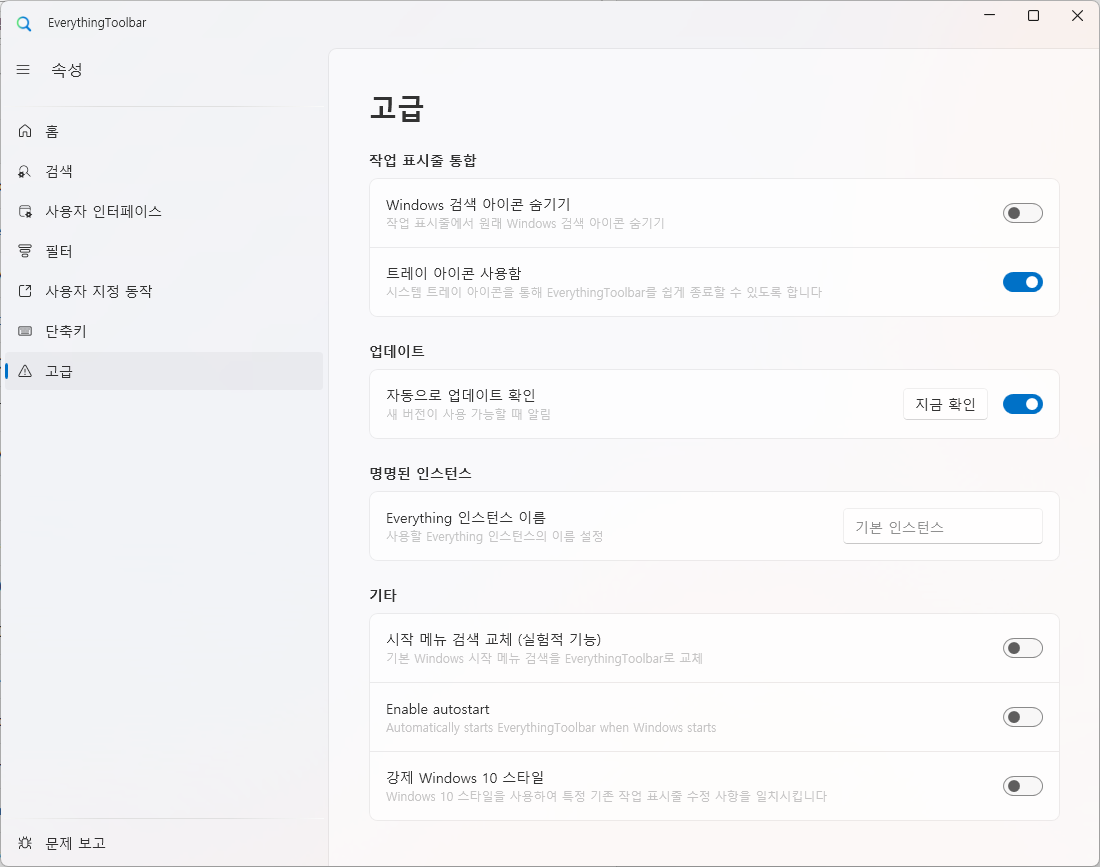Click the search icon next to 검색
This screenshot has width=1100, height=867.
coord(25,171)
